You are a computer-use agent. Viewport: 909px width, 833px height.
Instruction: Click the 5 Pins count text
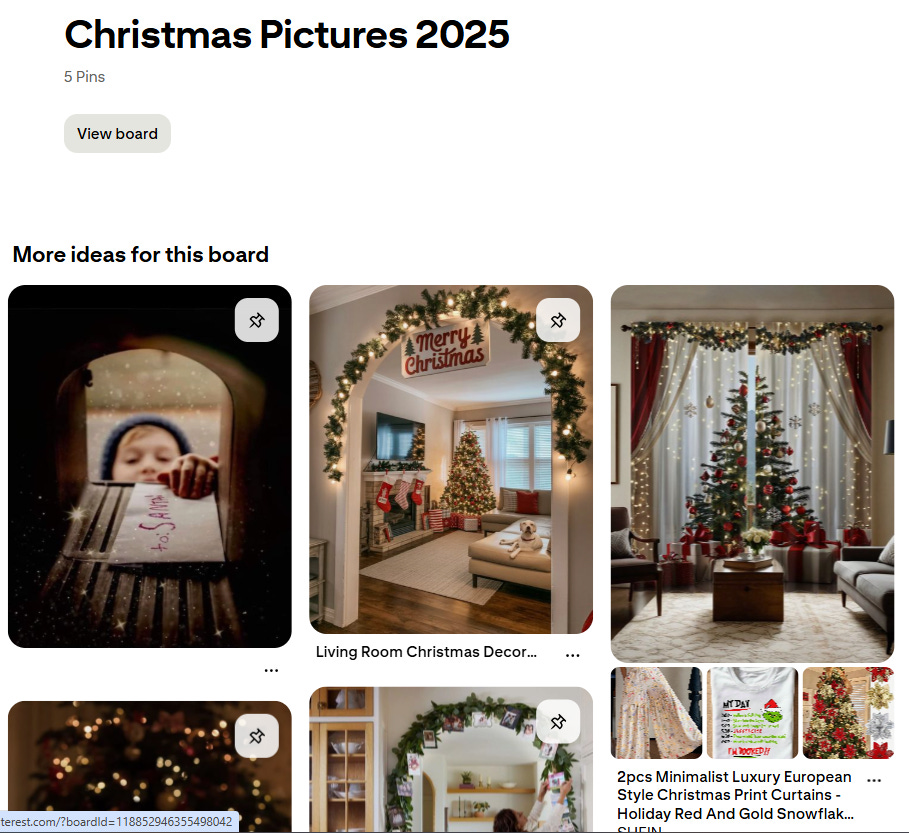(85, 77)
